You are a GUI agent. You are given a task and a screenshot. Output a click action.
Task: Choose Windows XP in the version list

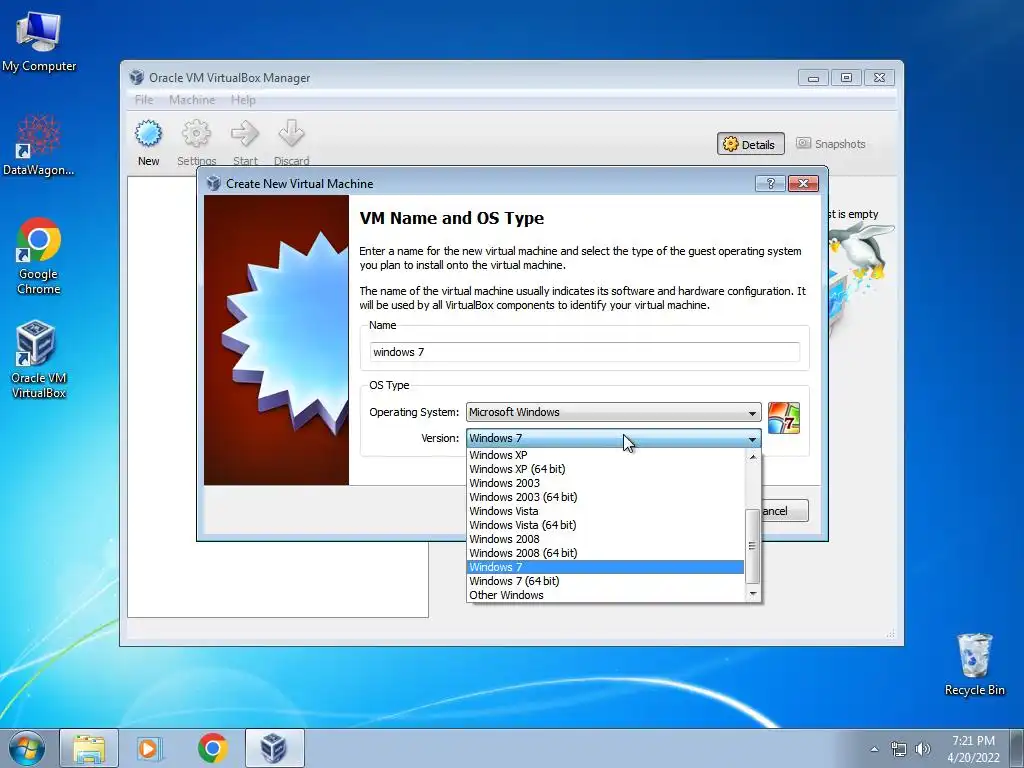[606, 455]
